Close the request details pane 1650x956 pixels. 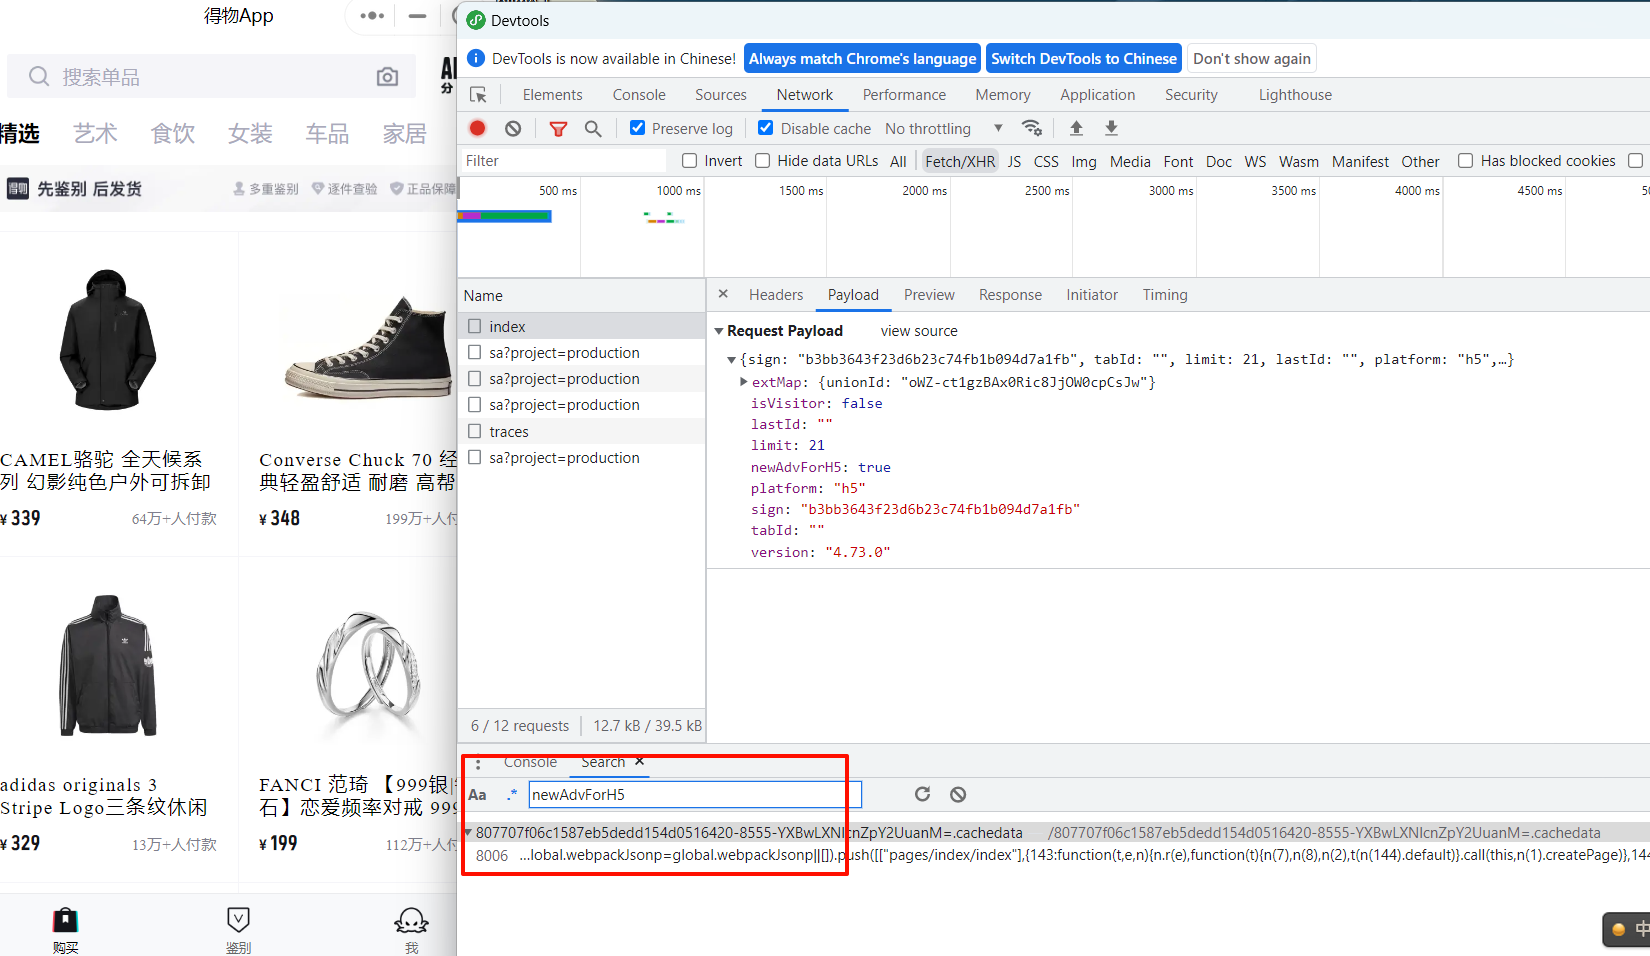coord(723,294)
